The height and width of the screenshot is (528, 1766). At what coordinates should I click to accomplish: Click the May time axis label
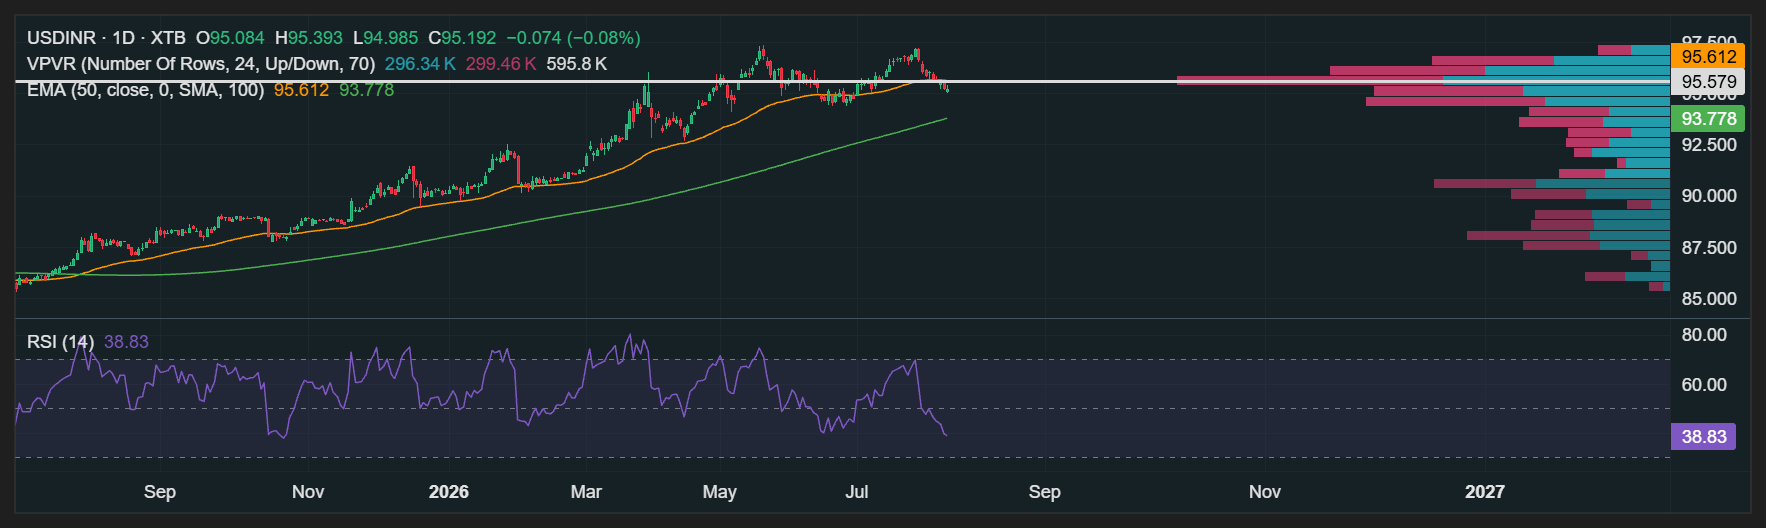click(720, 492)
